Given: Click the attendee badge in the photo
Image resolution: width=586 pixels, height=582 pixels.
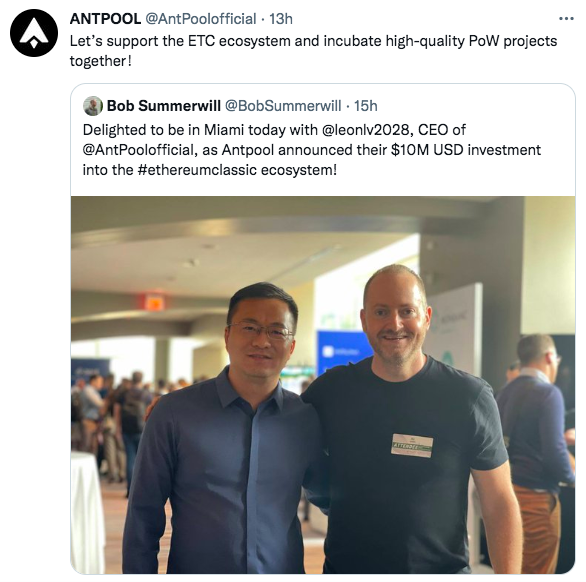Looking at the screenshot, I should (412, 446).
